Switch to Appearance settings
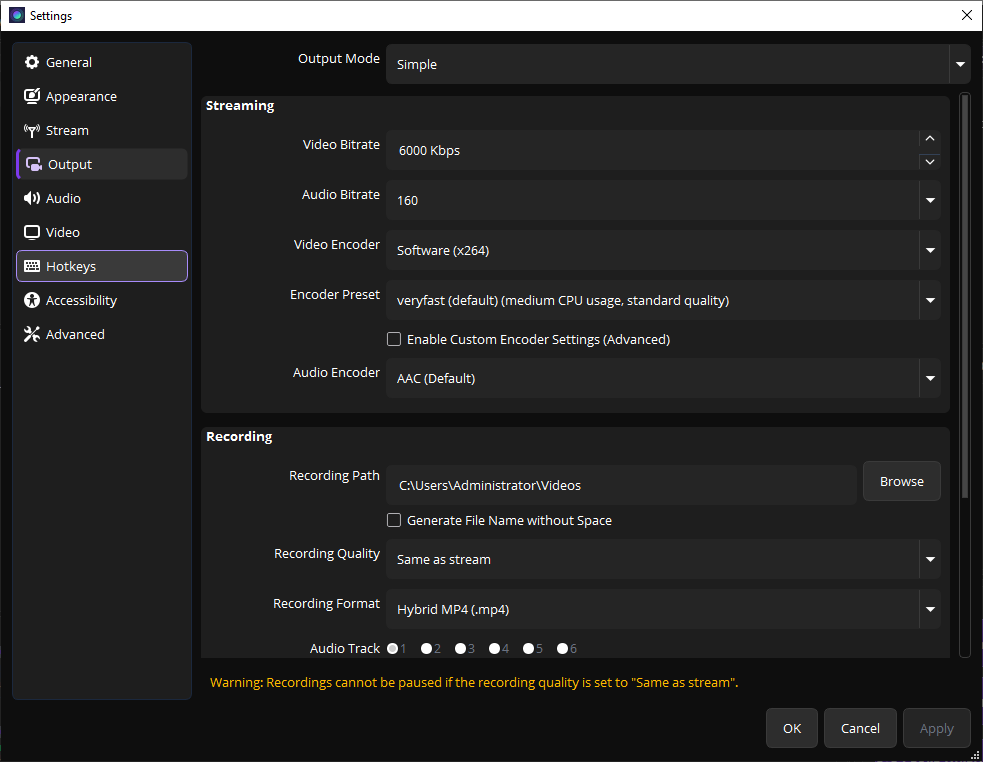This screenshot has height=762, width=983. coord(102,96)
